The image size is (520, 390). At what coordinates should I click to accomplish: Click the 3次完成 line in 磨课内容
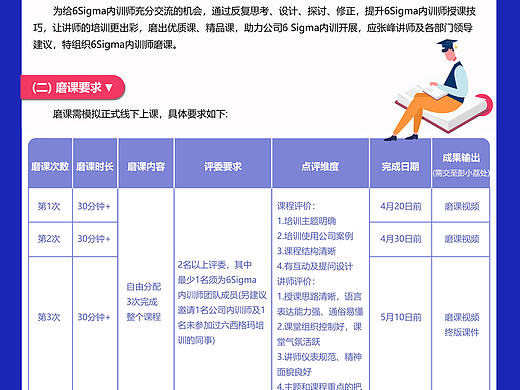[142, 302]
